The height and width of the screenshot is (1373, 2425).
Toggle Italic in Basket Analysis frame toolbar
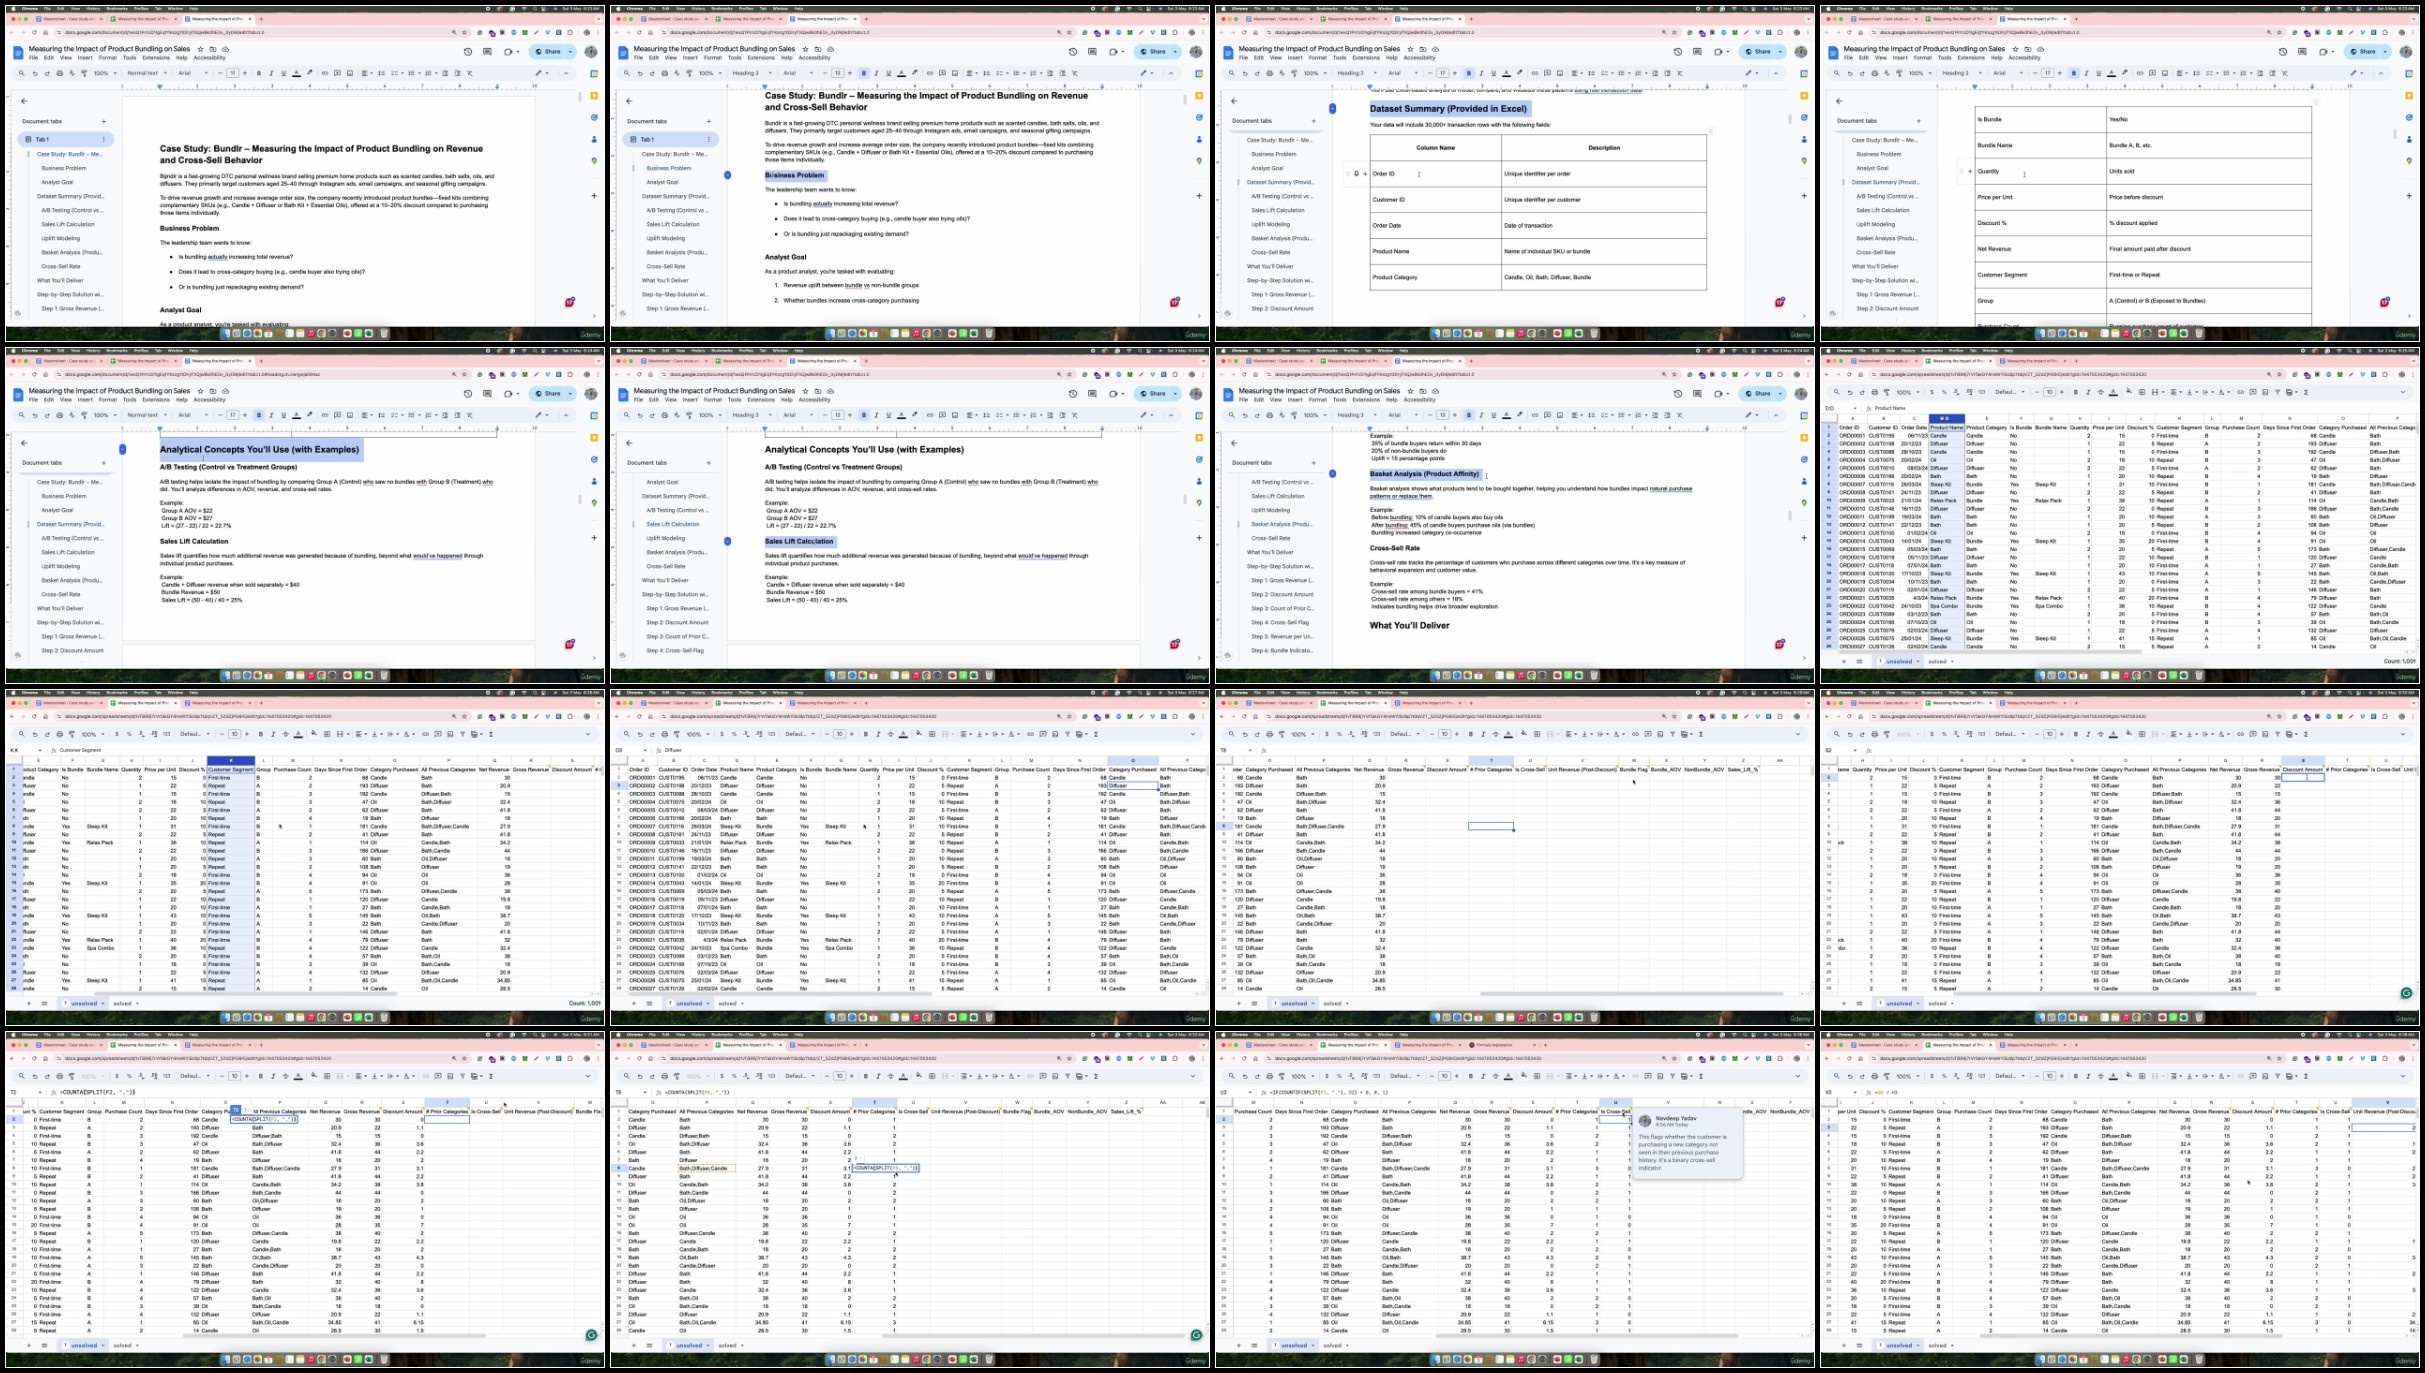[1481, 415]
